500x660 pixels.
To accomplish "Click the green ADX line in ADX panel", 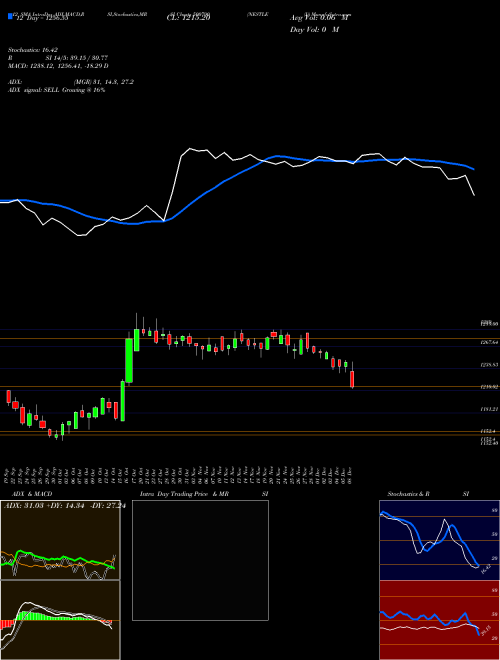I will coord(59,559).
